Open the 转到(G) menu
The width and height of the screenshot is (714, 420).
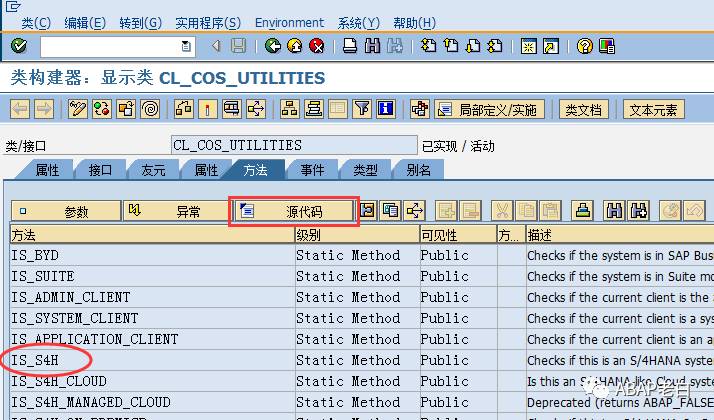140,23
